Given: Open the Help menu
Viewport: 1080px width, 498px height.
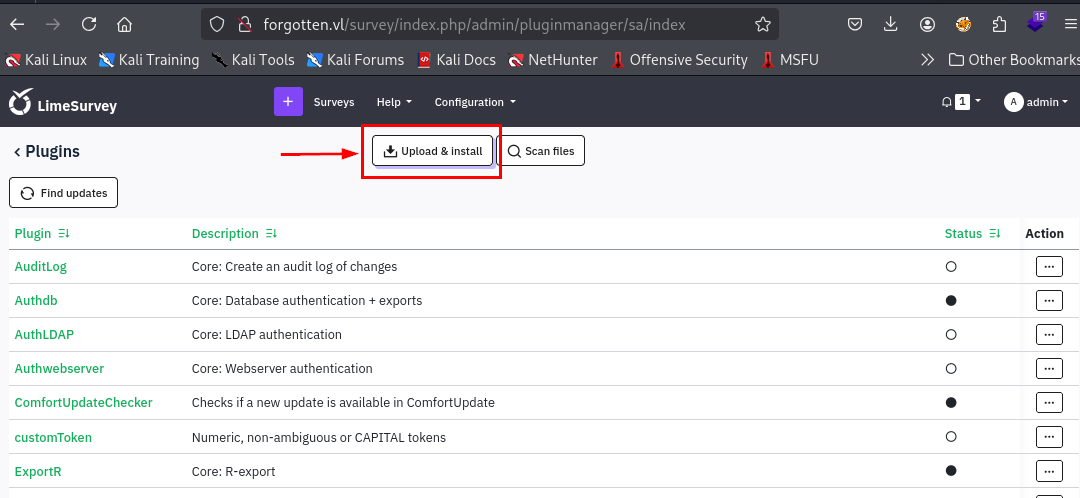Looking at the screenshot, I should [x=394, y=102].
